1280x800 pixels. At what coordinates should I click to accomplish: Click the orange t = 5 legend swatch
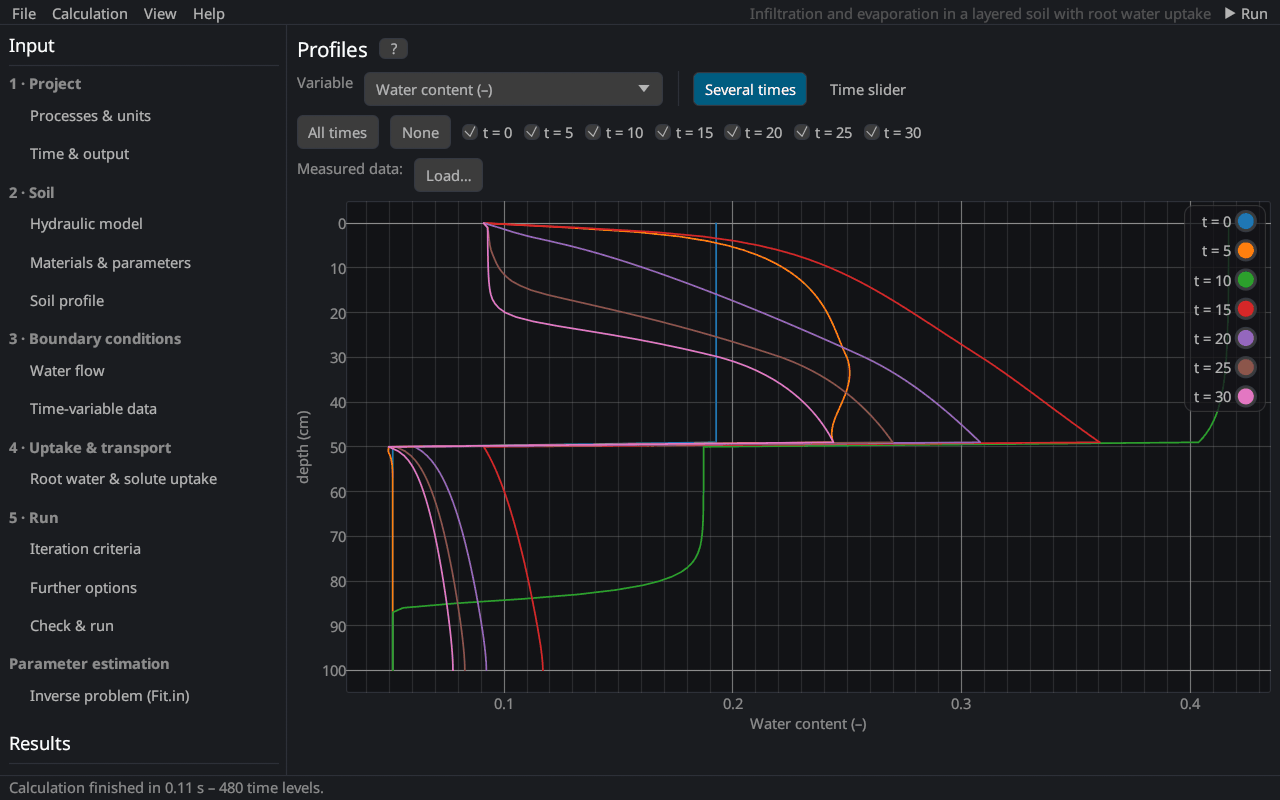pyautogui.click(x=1245, y=251)
